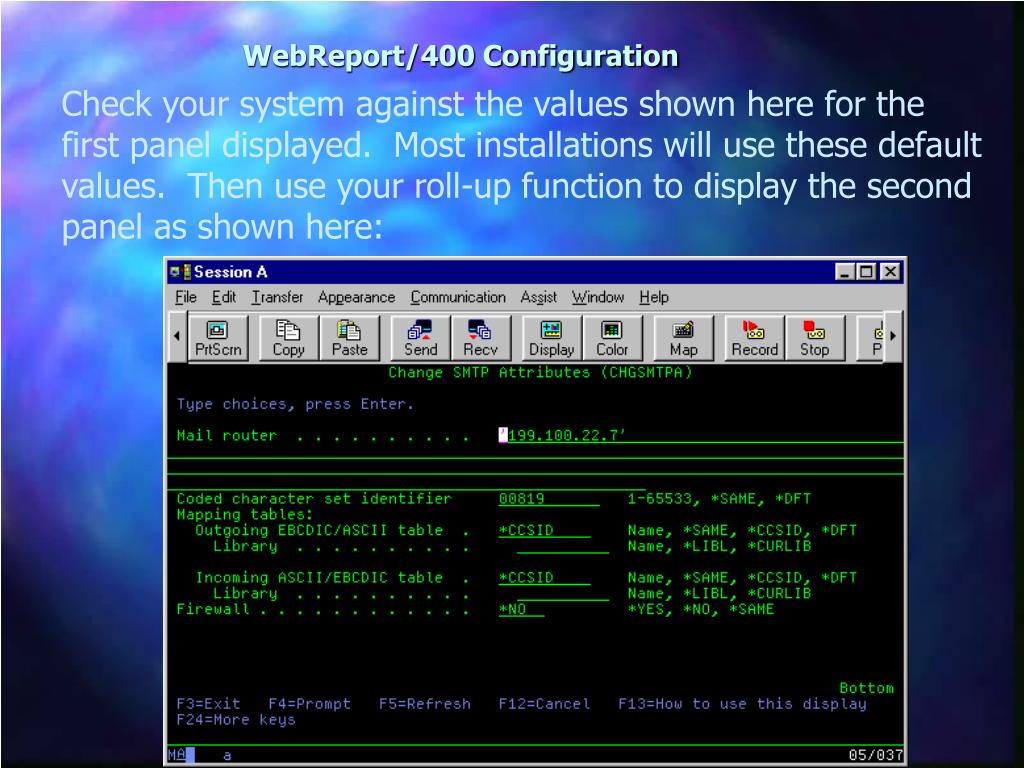The image size is (1024, 768).
Task: Click the 'Type choices, press Enter.' text
Action: point(295,404)
